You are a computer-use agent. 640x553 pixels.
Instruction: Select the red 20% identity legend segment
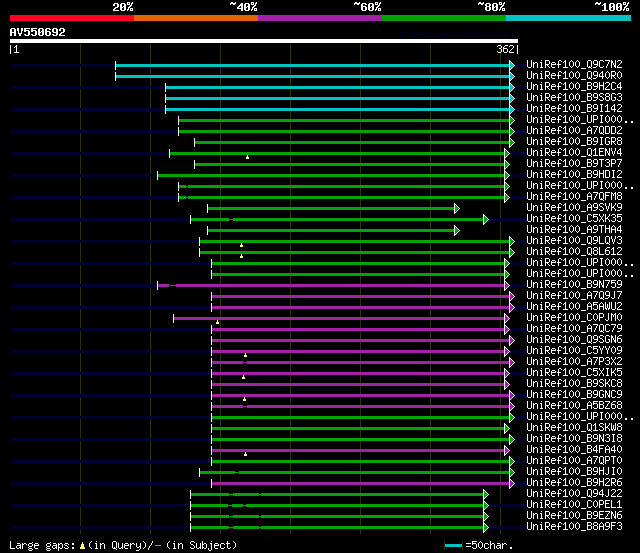pyautogui.click(x=72, y=18)
